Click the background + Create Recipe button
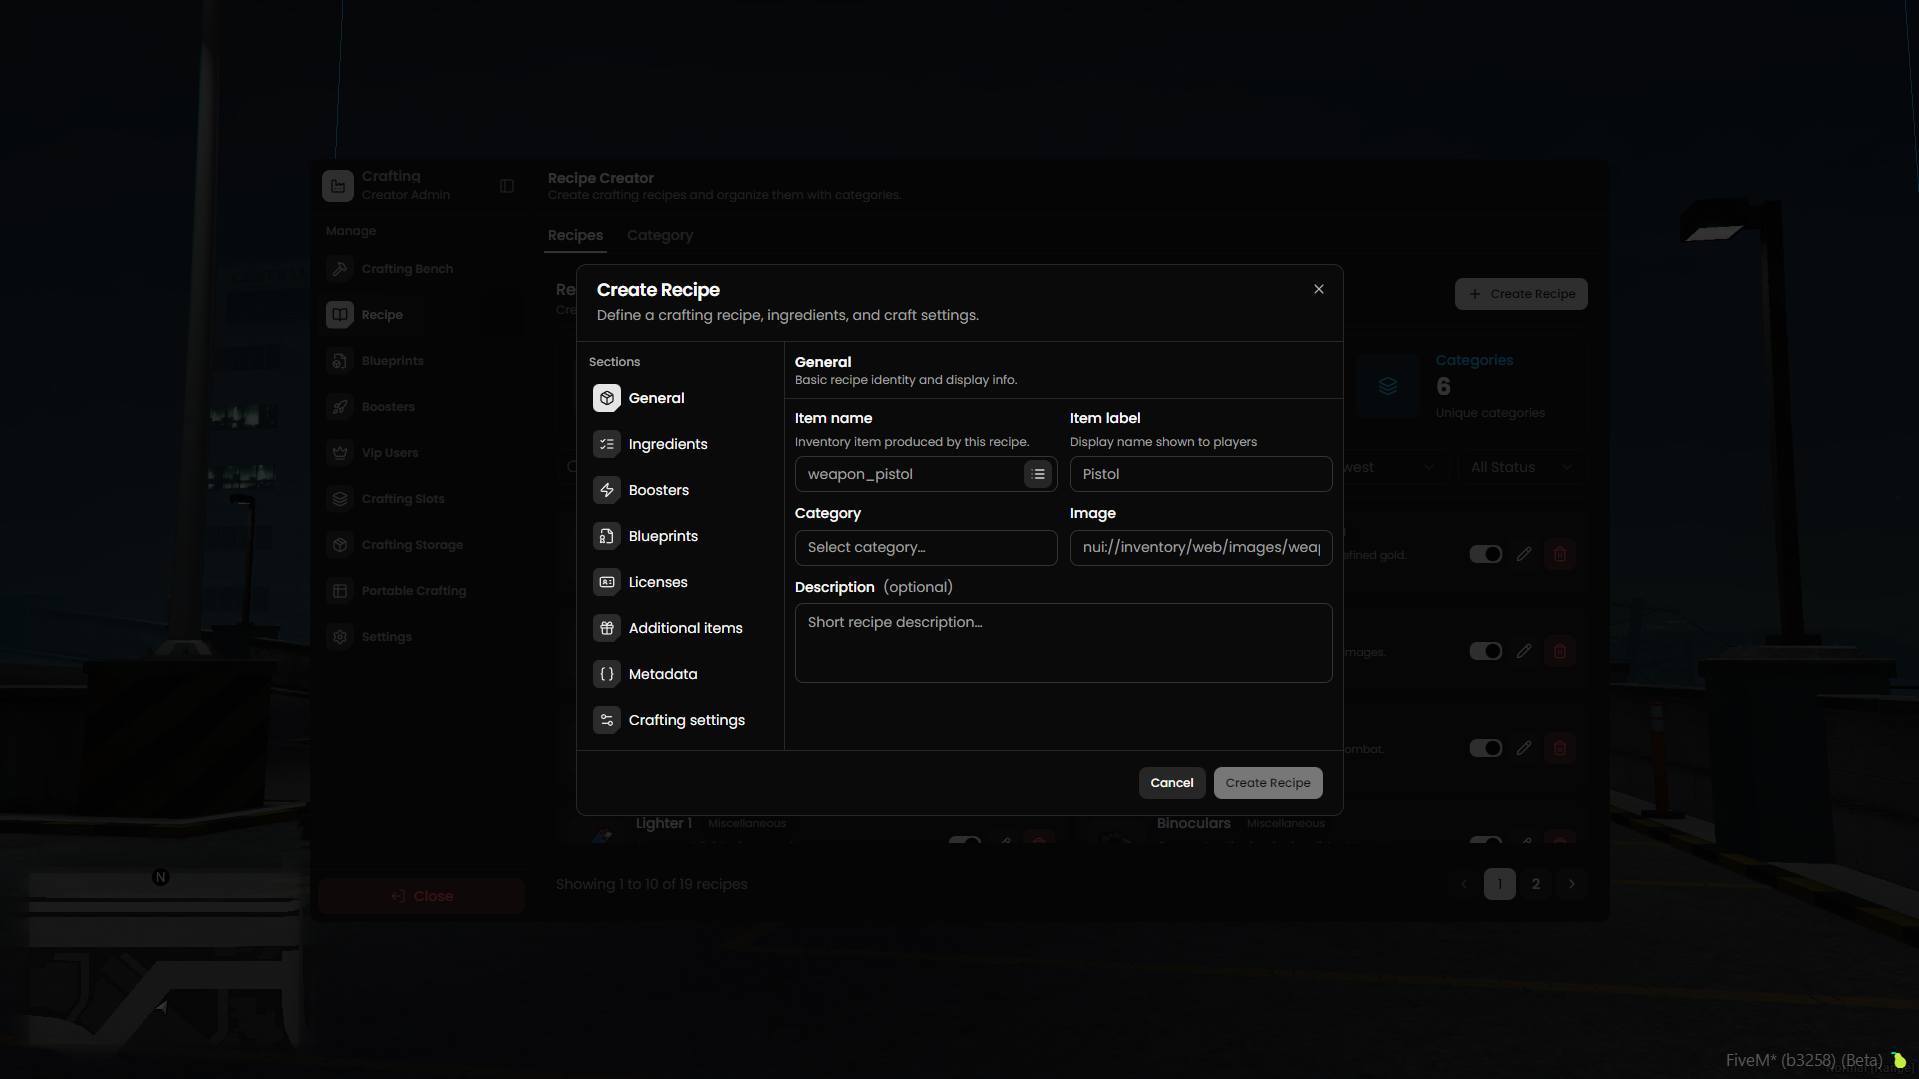The image size is (1919, 1079). [1521, 294]
